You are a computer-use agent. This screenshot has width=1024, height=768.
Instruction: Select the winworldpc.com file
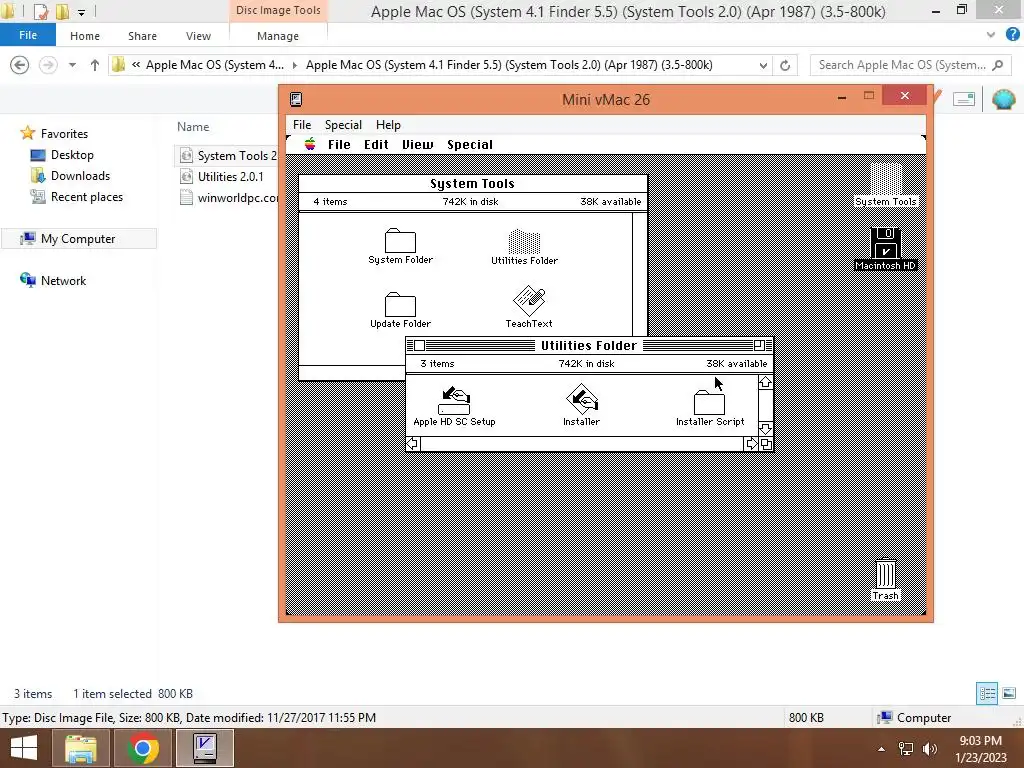point(229,197)
